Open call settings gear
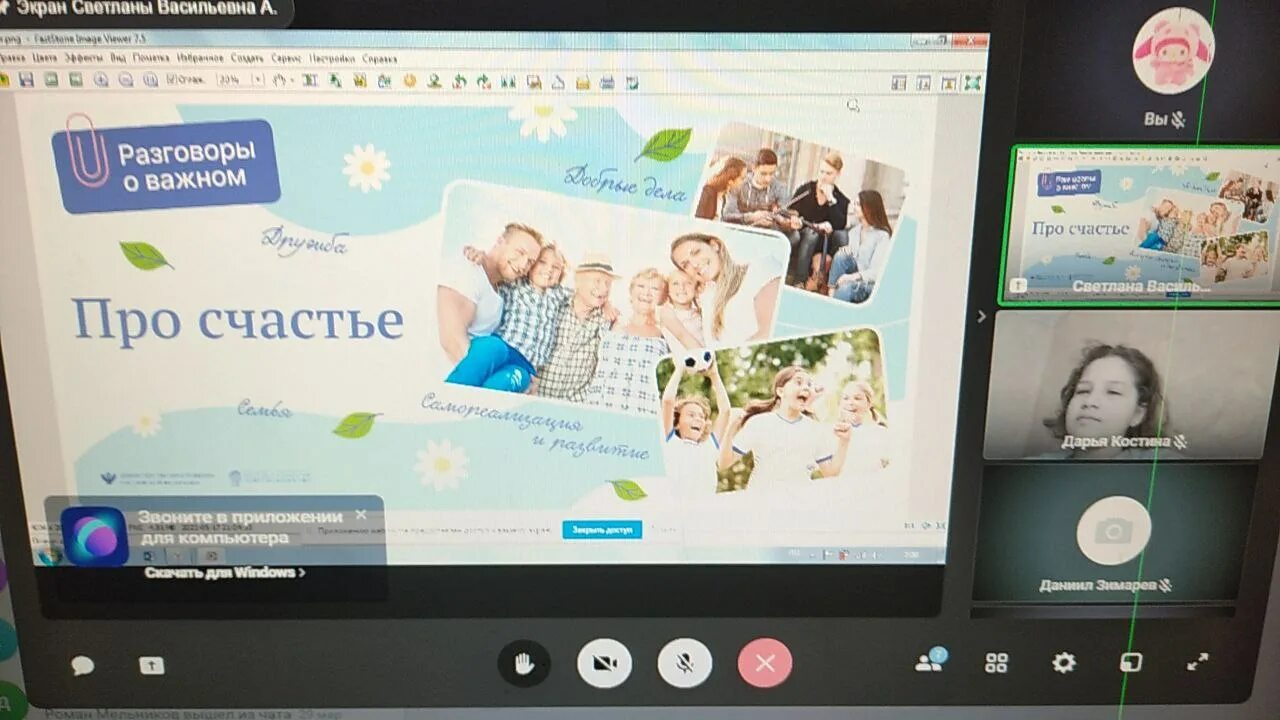Image resolution: width=1280 pixels, height=720 pixels. [x=1064, y=662]
